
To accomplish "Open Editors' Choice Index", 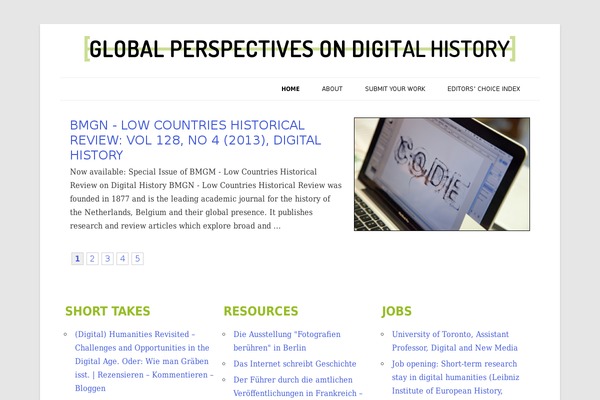I will coord(484,89).
